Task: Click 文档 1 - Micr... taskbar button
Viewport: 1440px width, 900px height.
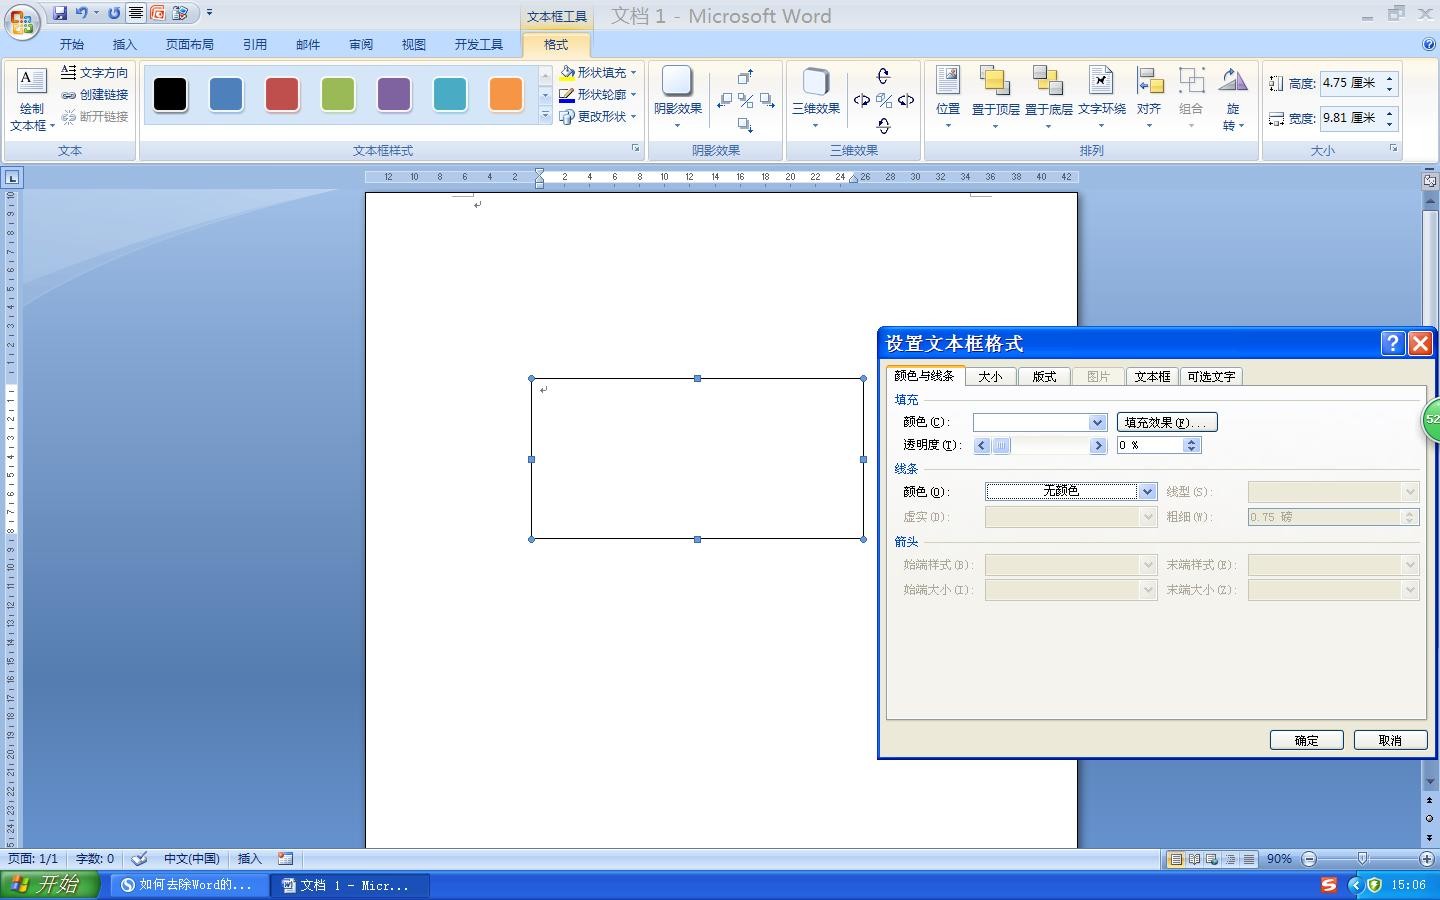Action: [x=350, y=885]
